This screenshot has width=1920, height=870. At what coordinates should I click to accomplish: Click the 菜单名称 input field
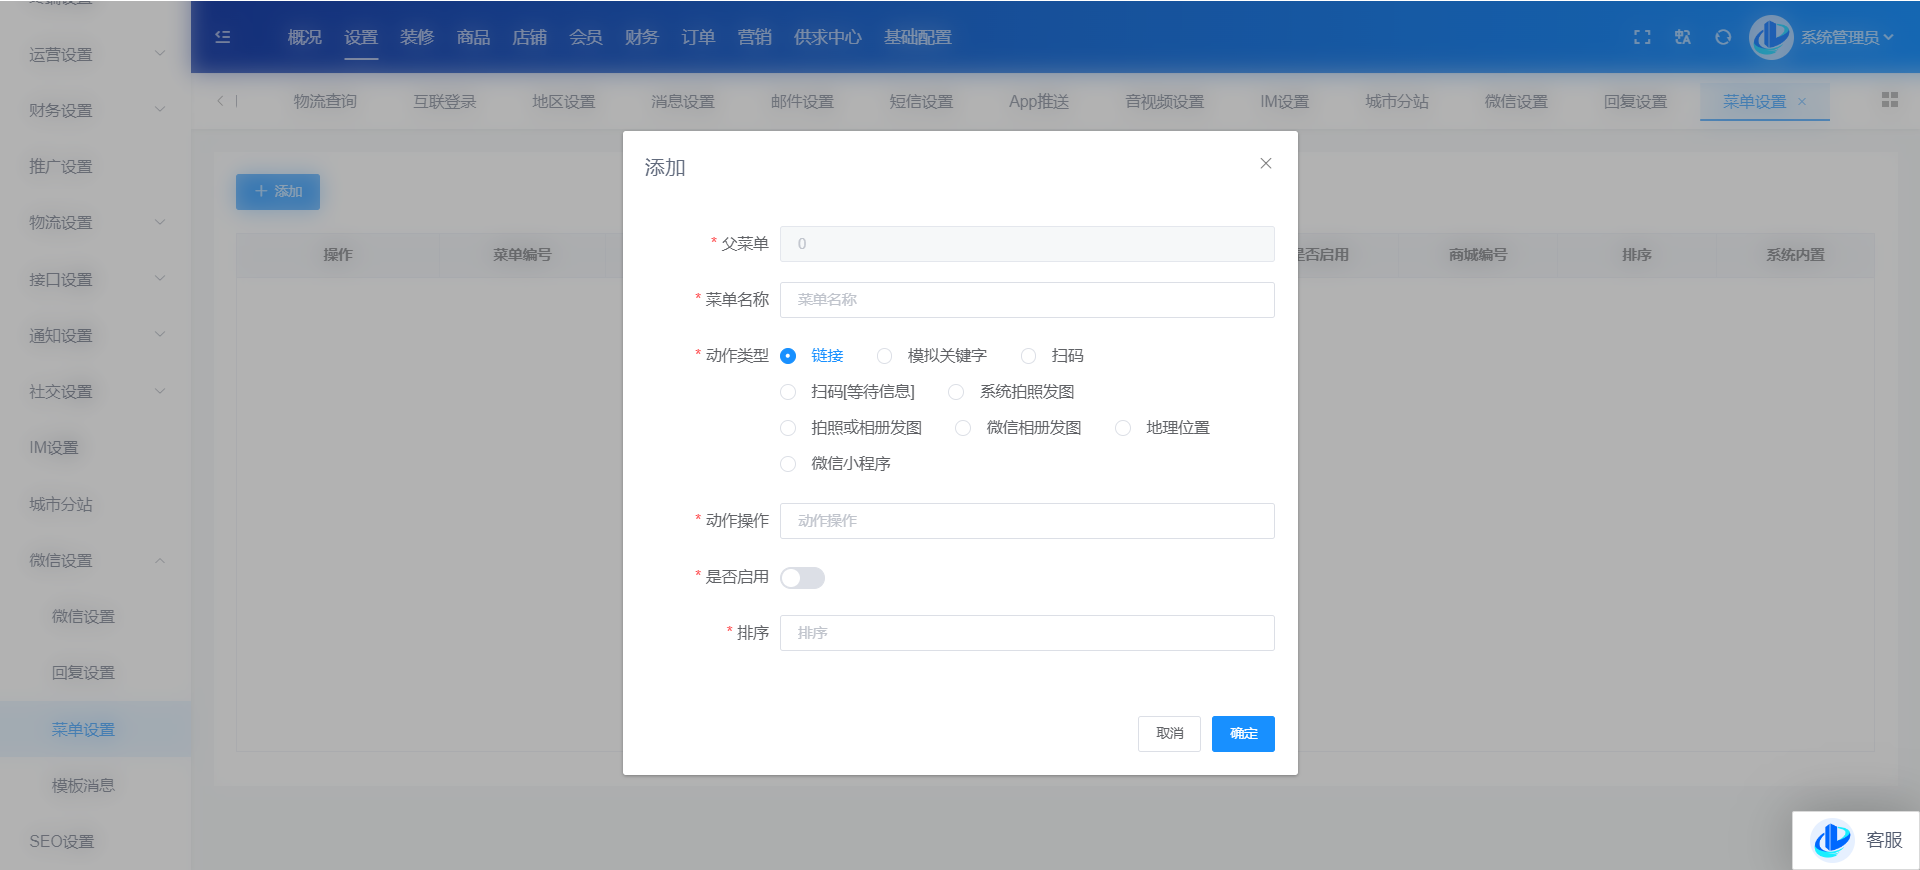tap(1027, 300)
